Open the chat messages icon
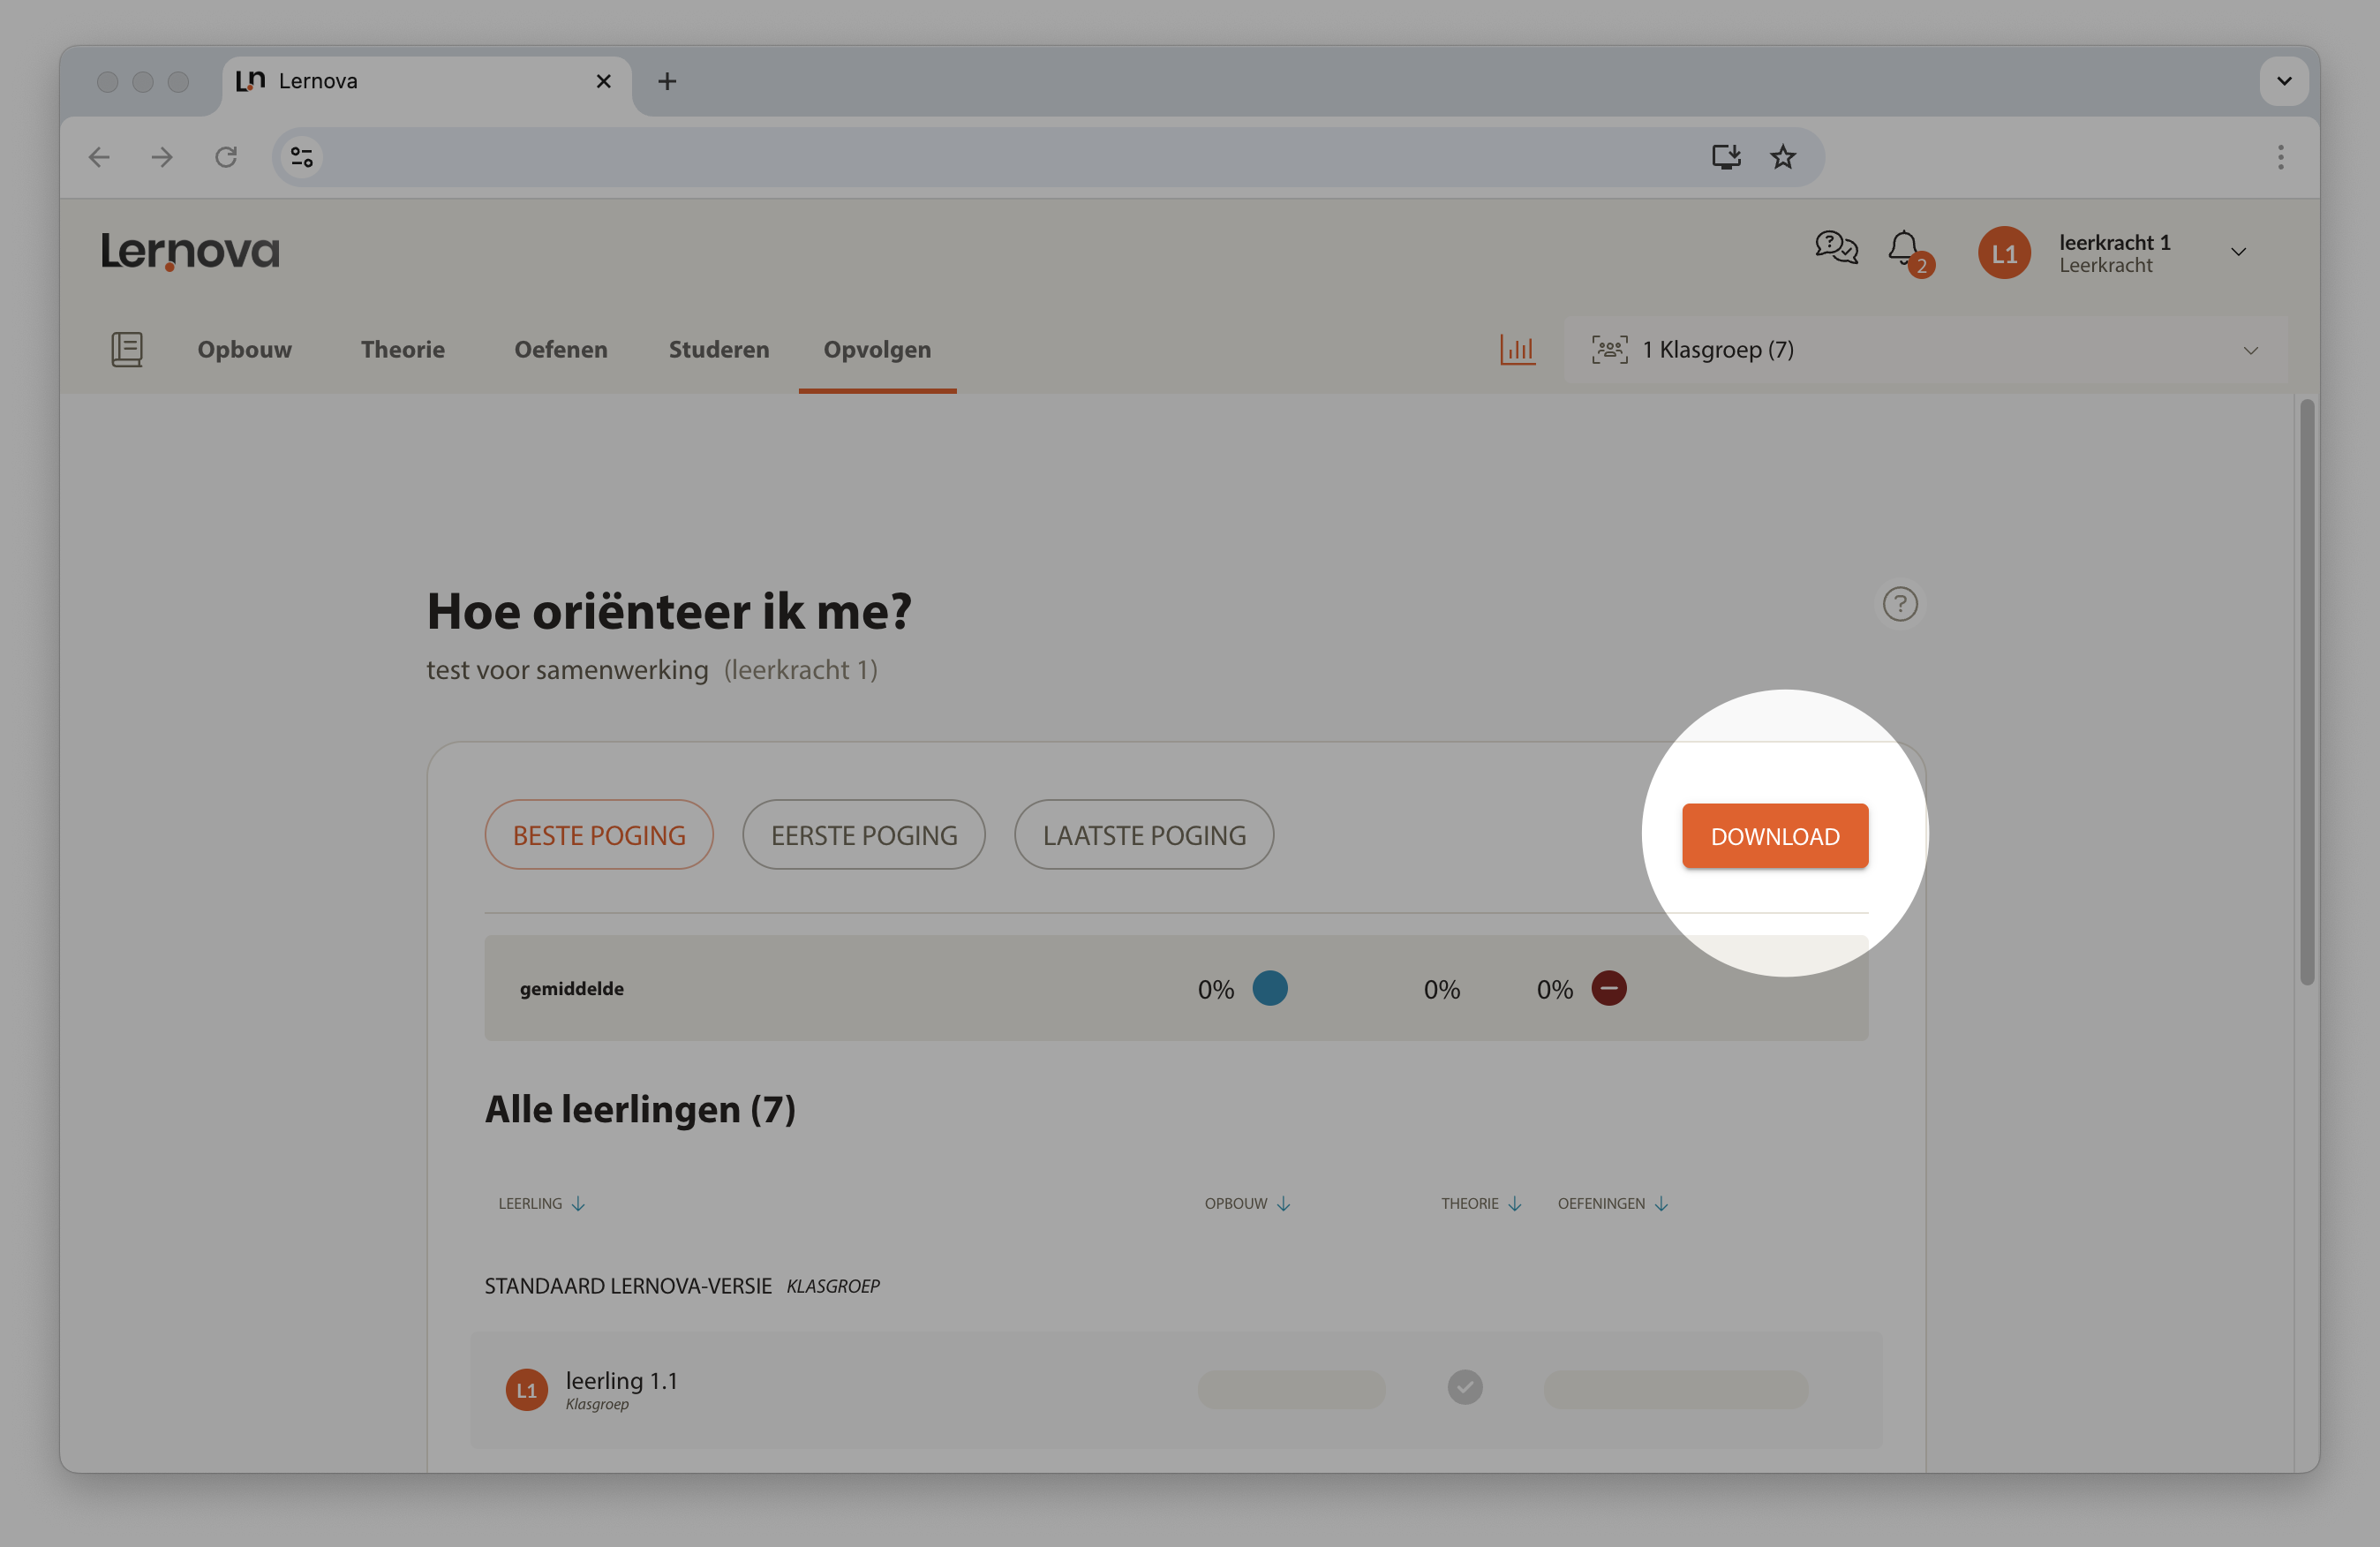Screen dimensions: 2380x1547 coord(1836,247)
